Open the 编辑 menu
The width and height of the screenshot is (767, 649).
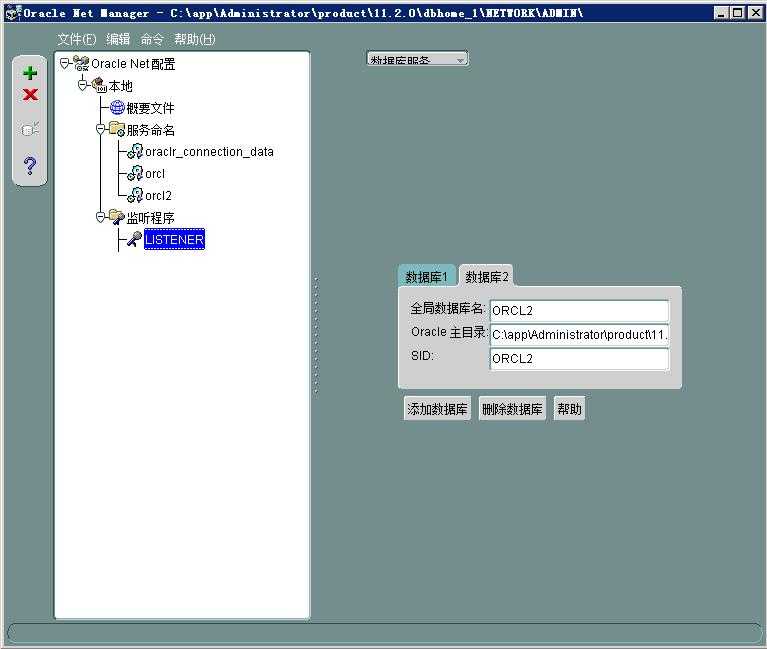118,39
